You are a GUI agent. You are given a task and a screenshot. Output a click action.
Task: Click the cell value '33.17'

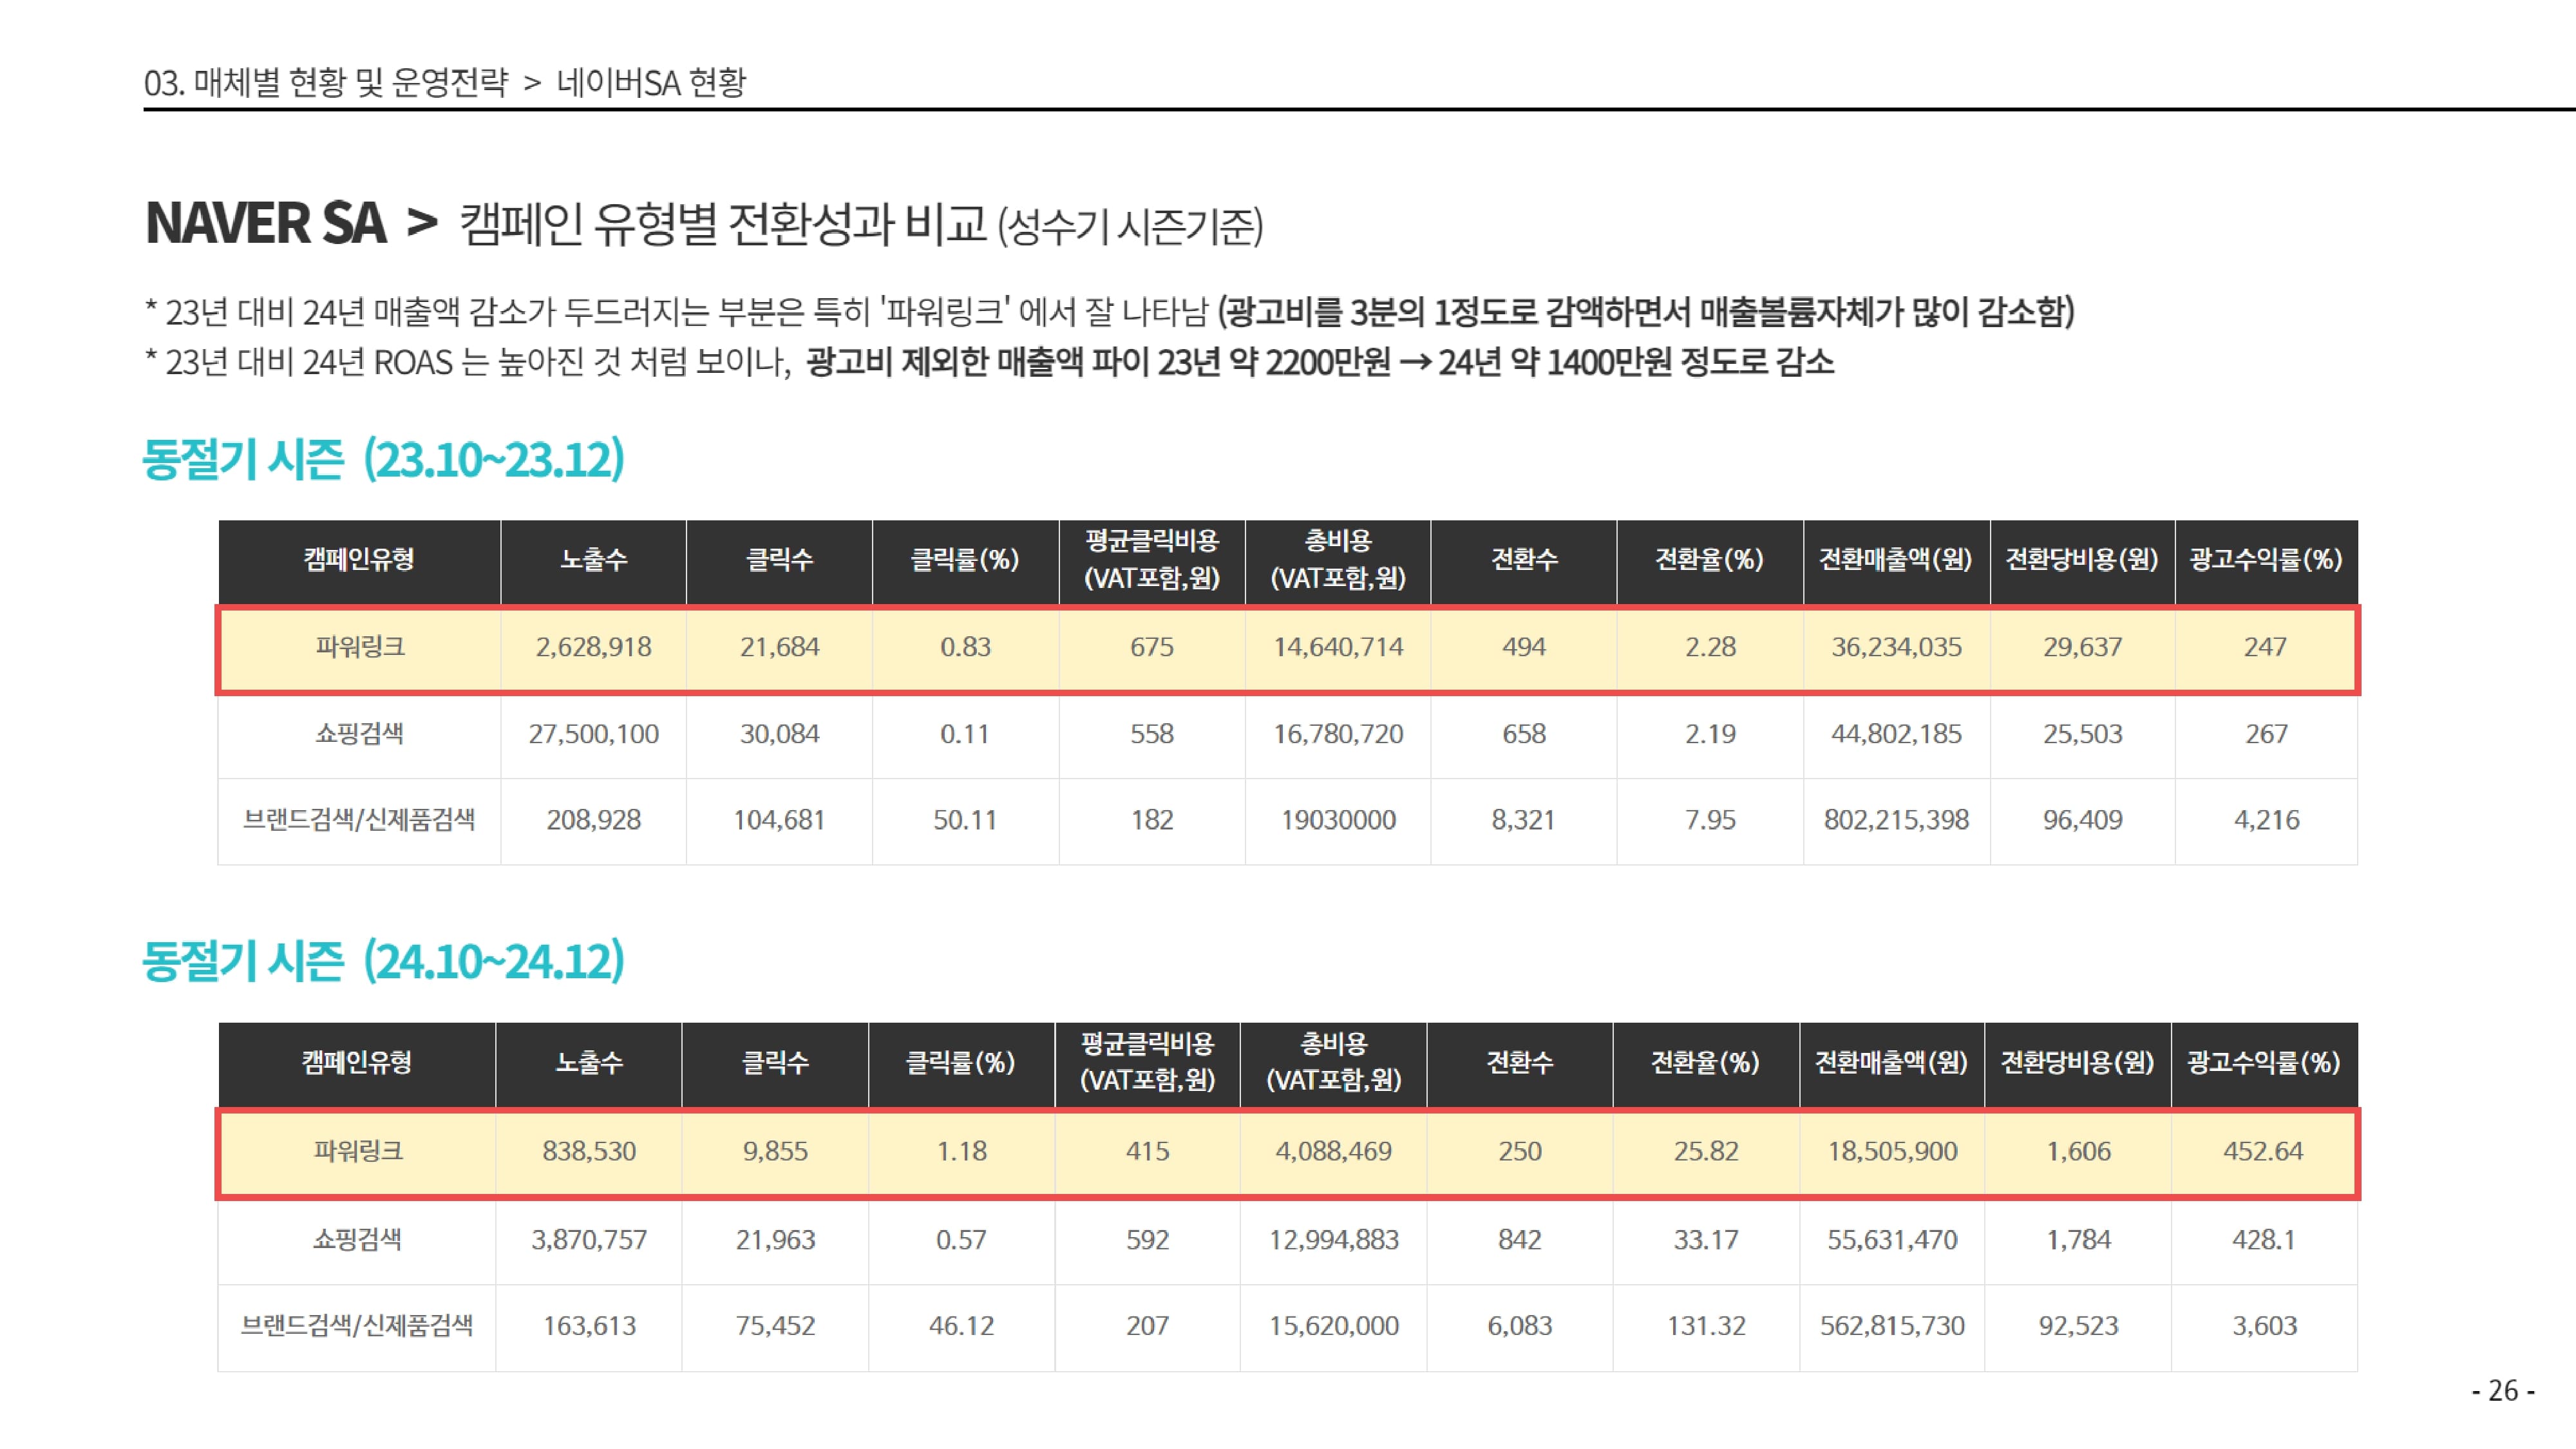coord(1706,1240)
